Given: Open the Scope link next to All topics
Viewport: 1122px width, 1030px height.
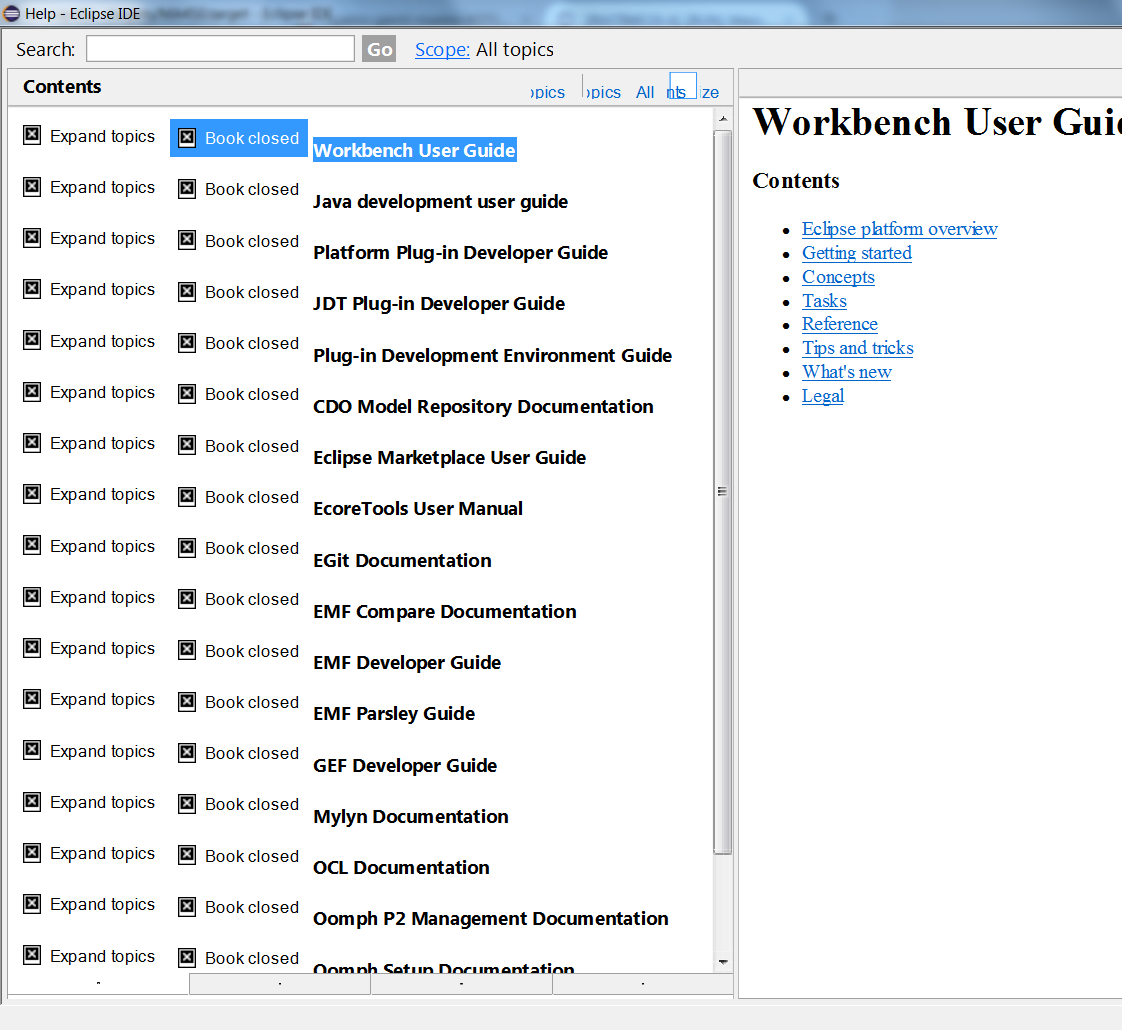Looking at the screenshot, I should [x=442, y=49].
